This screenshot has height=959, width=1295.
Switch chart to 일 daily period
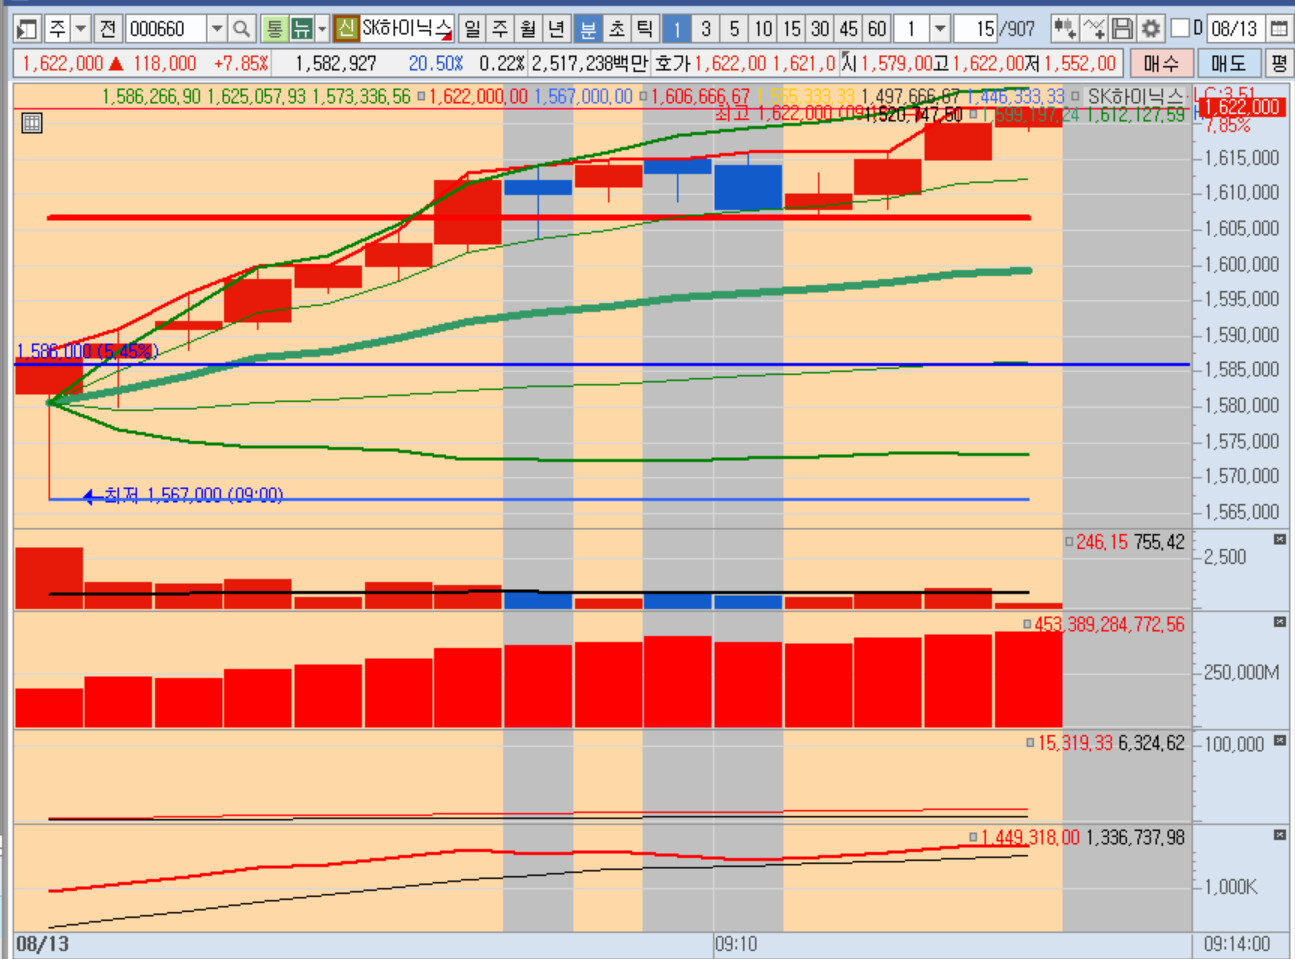point(472,29)
